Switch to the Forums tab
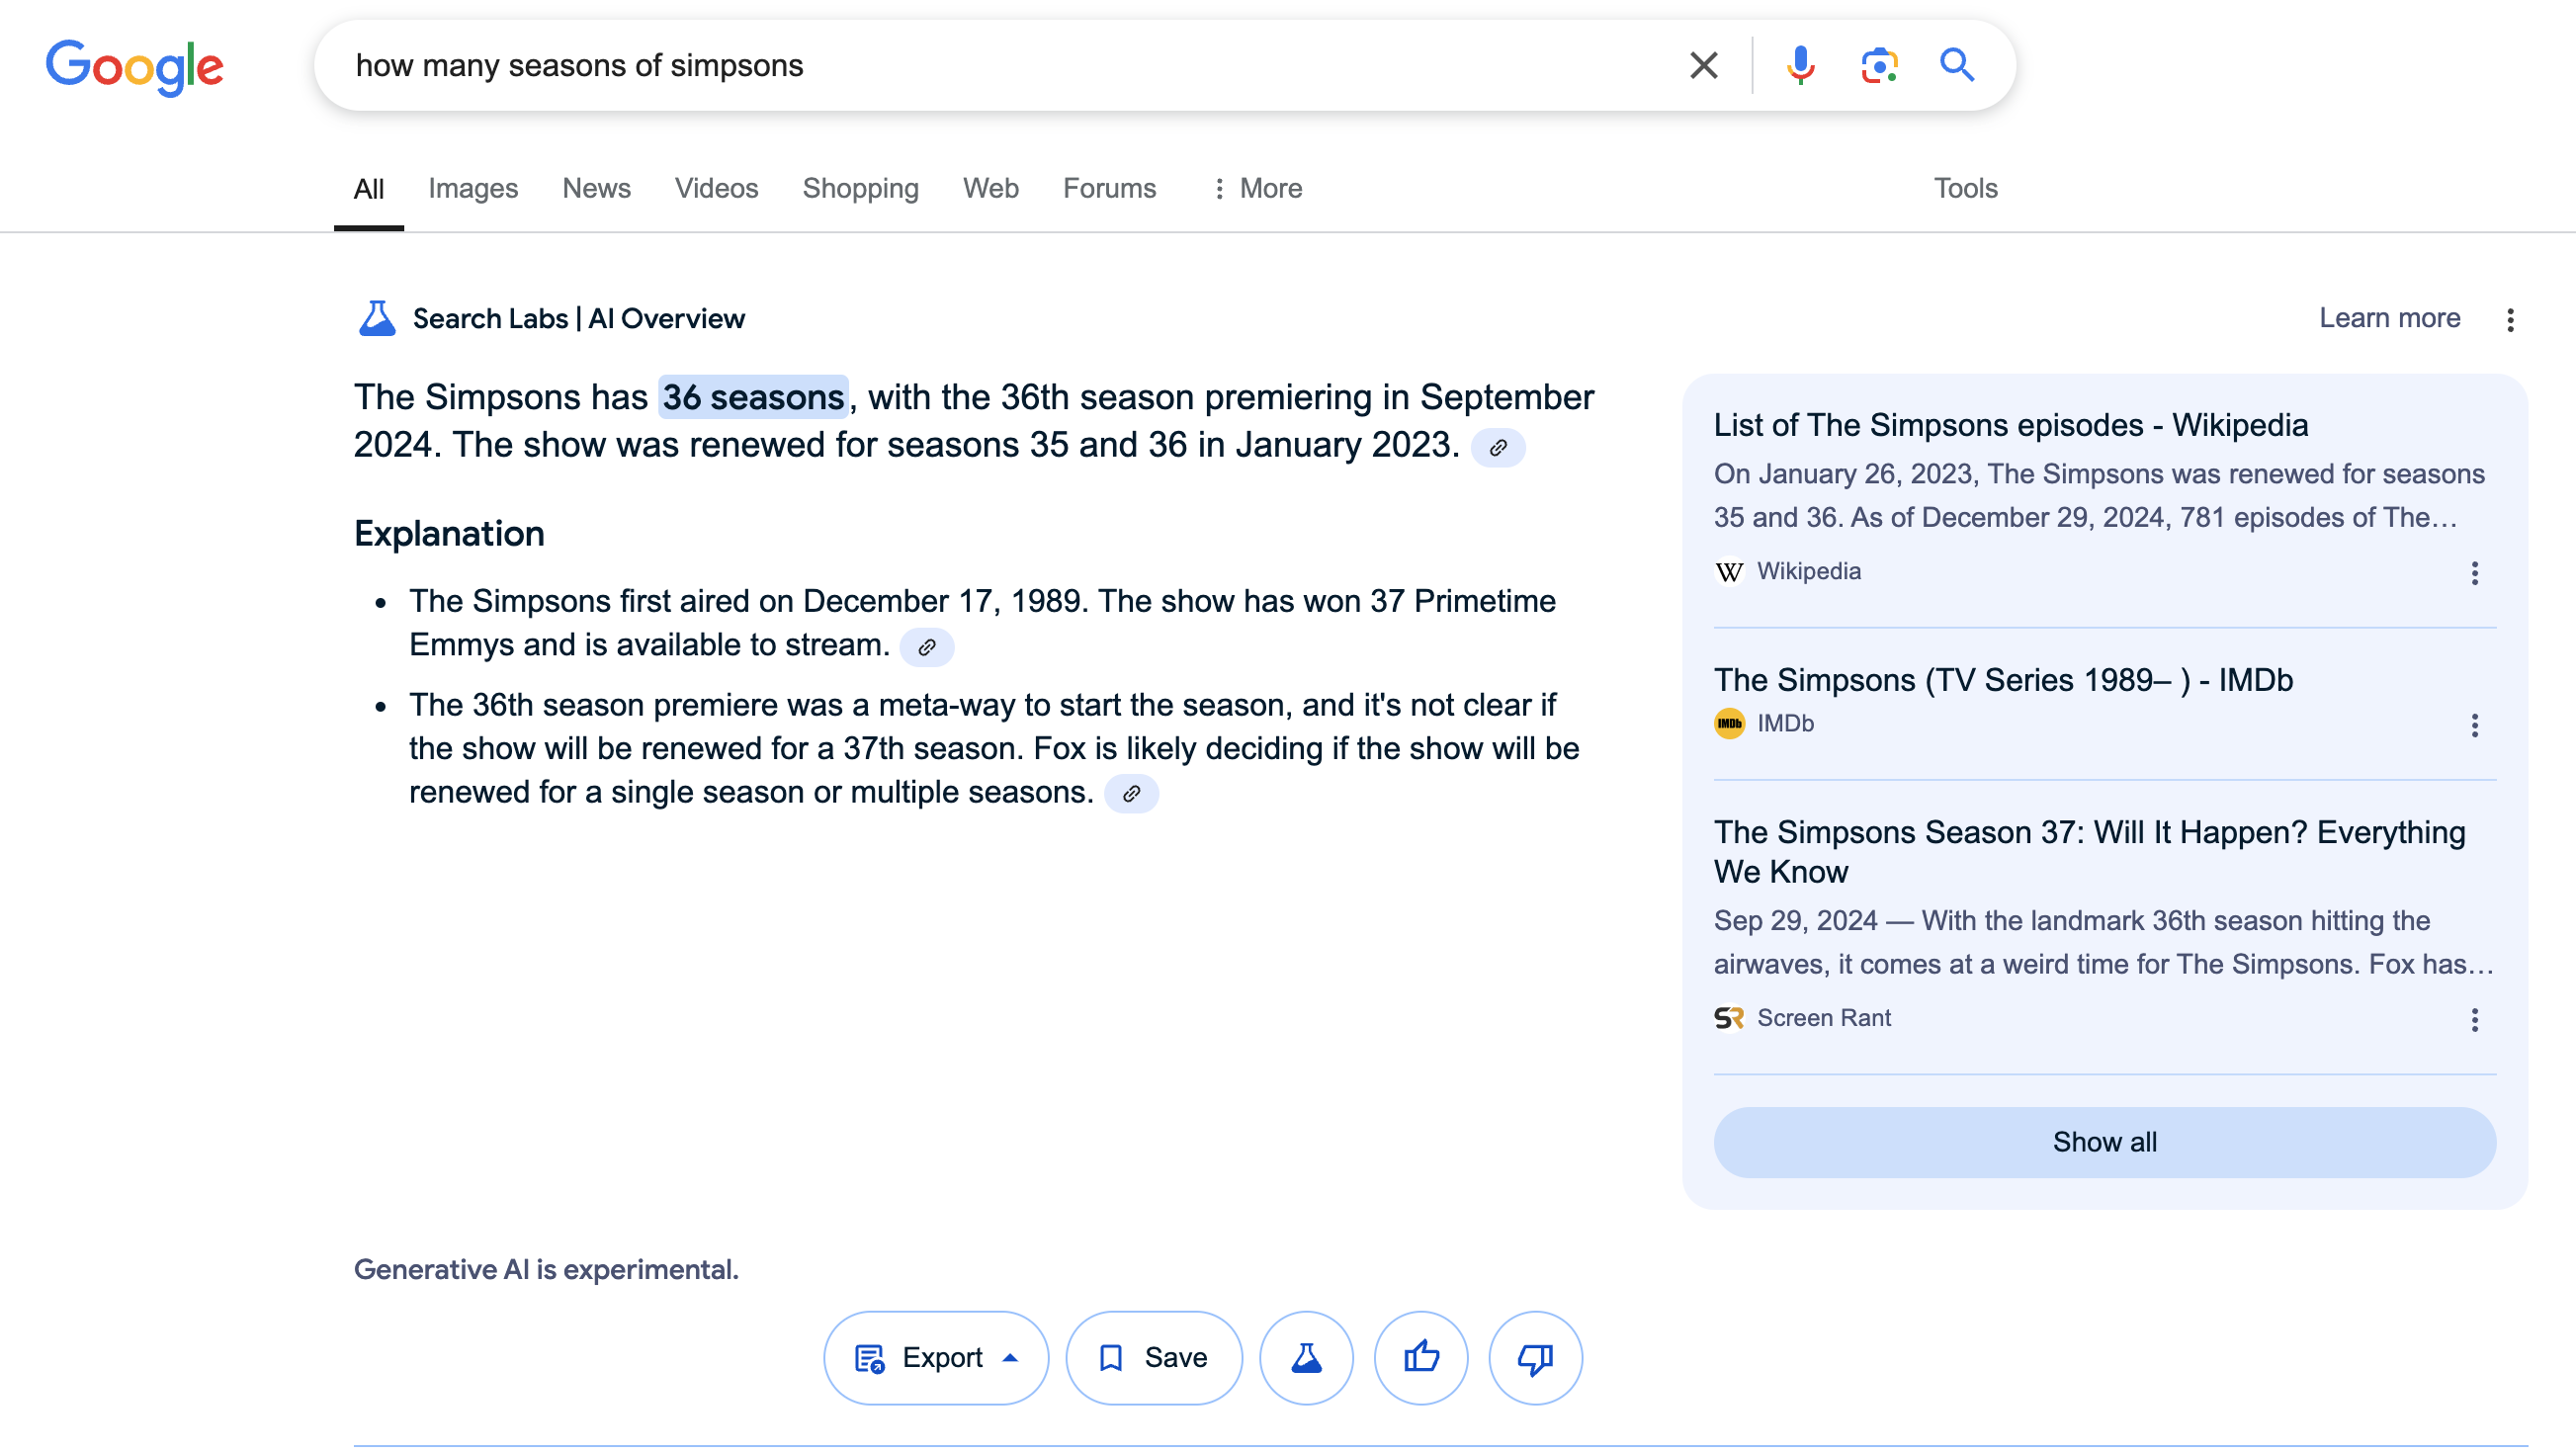Image resolution: width=2576 pixels, height=1453 pixels. [1109, 188]
